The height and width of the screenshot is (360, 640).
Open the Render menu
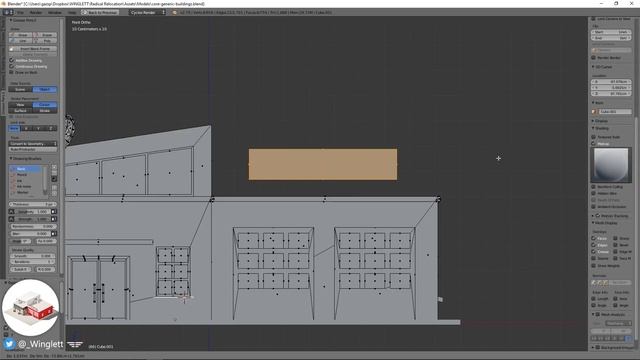36,13
